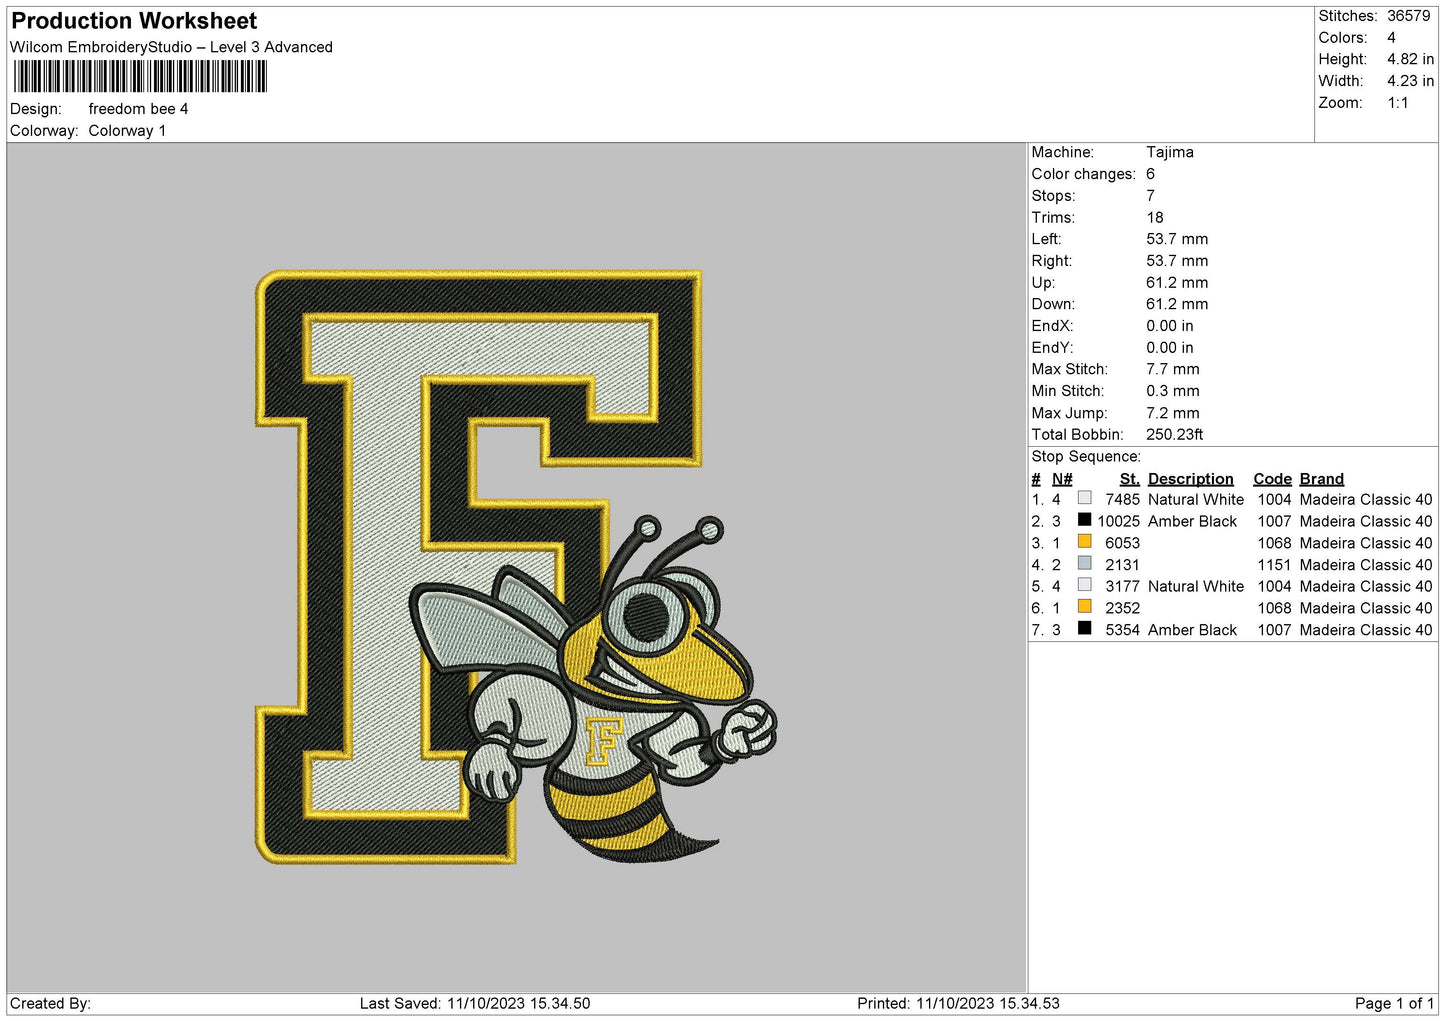1445x1021 pixels.
Task: Click the Max Jump value '7.2 mm'
Action: (x=1173, y=413)
